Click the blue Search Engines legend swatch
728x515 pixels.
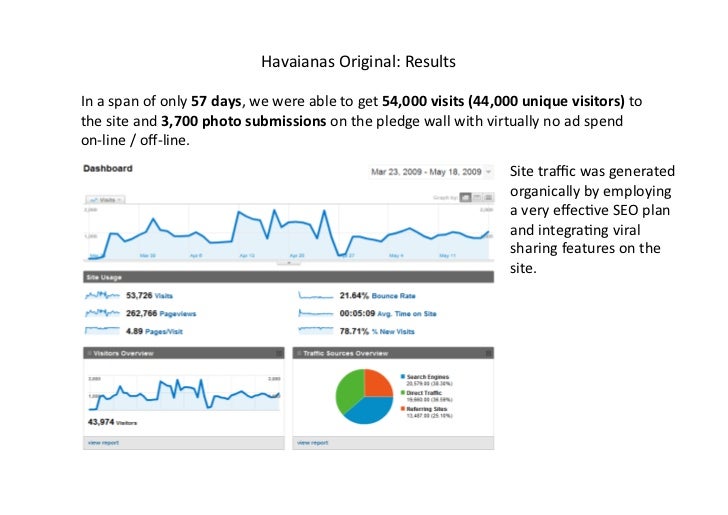click(x=403, y=377)
